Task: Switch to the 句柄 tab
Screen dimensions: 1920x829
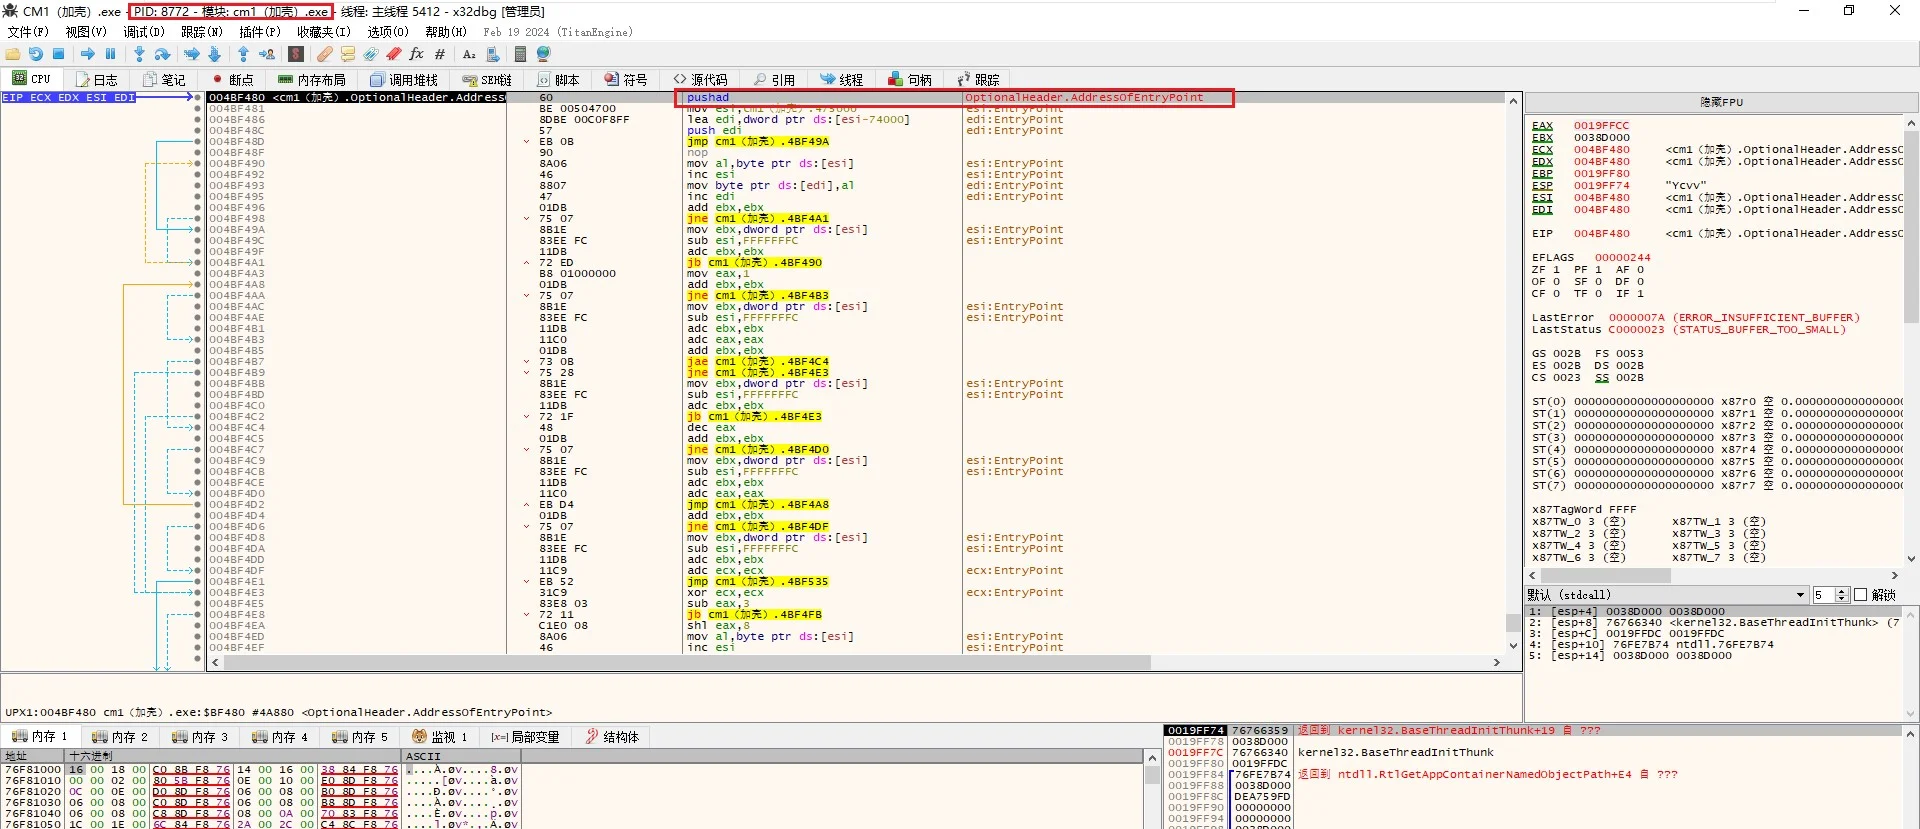Action: [x=910, y=79]
